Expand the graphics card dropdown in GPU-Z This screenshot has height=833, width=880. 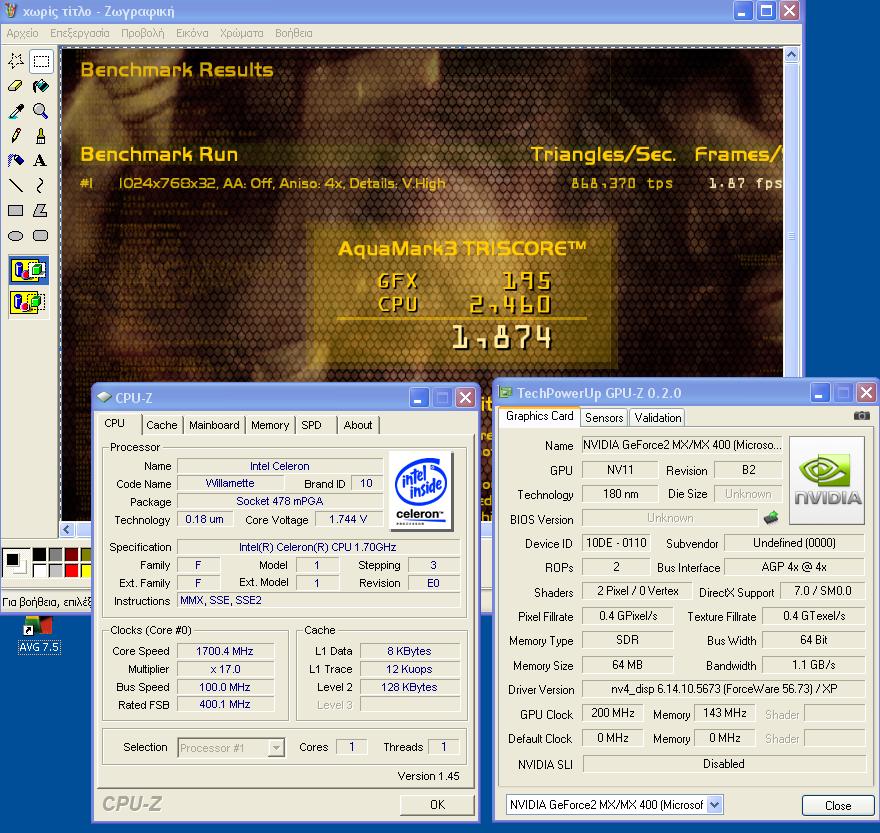pyautogui.click(x=714, y=804)
